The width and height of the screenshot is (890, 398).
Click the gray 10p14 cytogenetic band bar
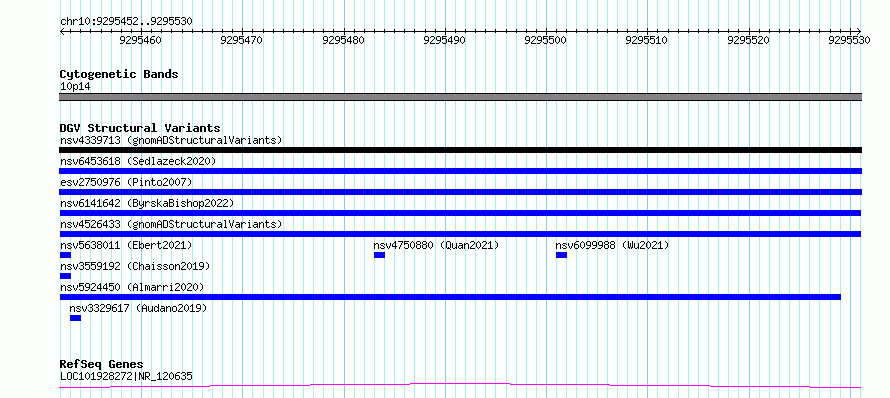click(x=460, y=97)
